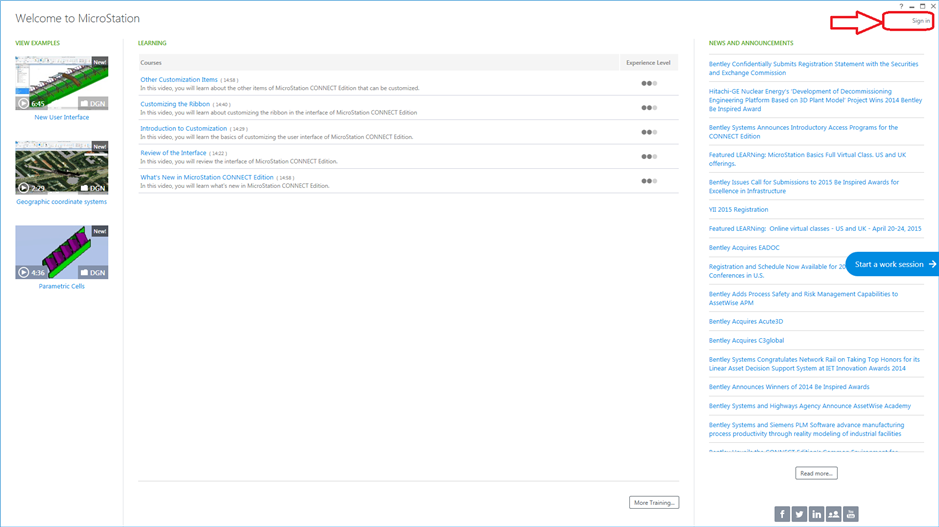The width and height of the screenshot is (939, 527).
Task: Click the More Training button
Action: click(654, 502)
